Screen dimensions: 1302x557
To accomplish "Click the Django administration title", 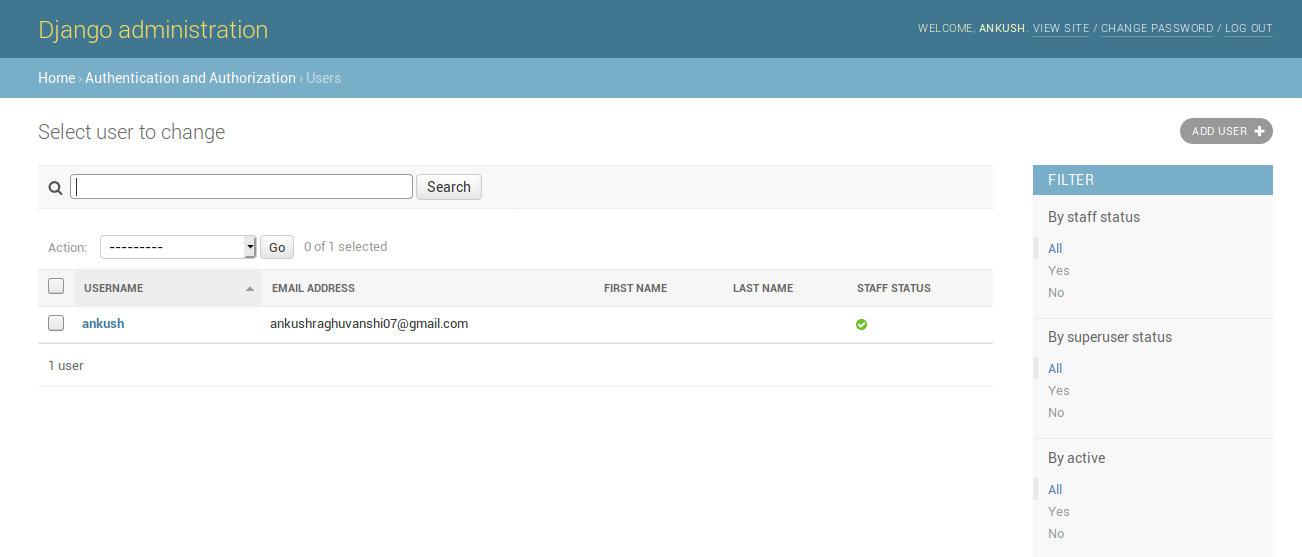I will point(153,29).
